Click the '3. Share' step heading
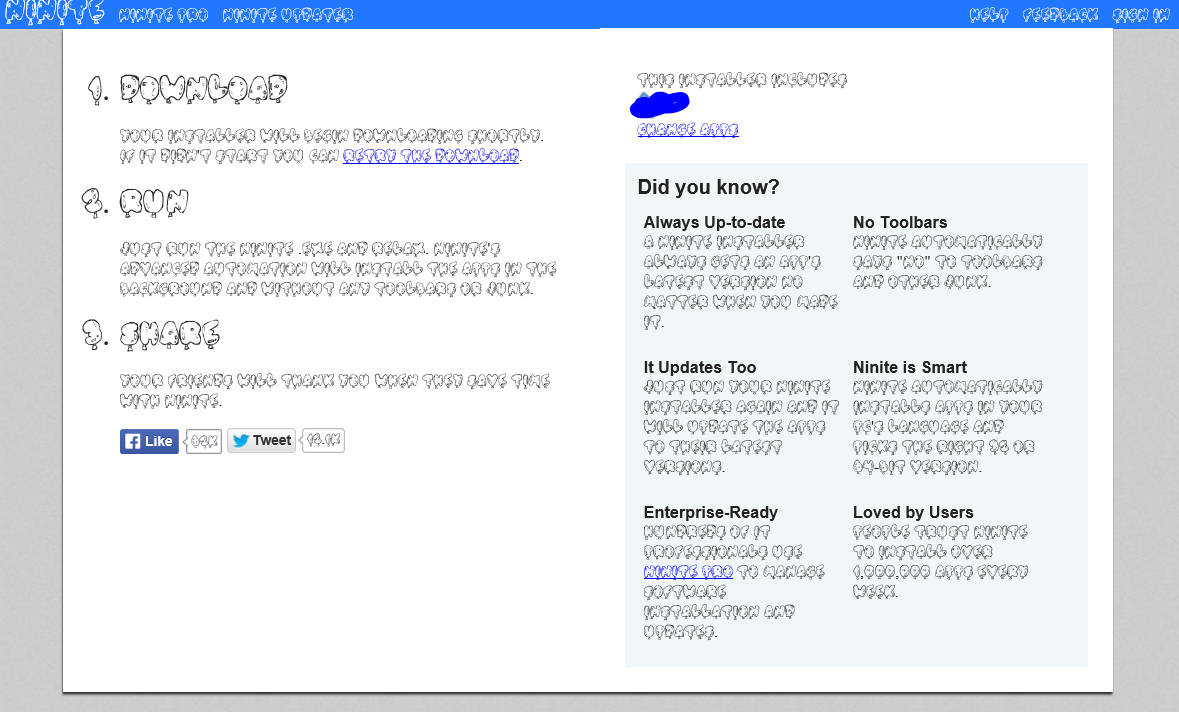This screenshot has width=1179, height=712. click(151, 335)
